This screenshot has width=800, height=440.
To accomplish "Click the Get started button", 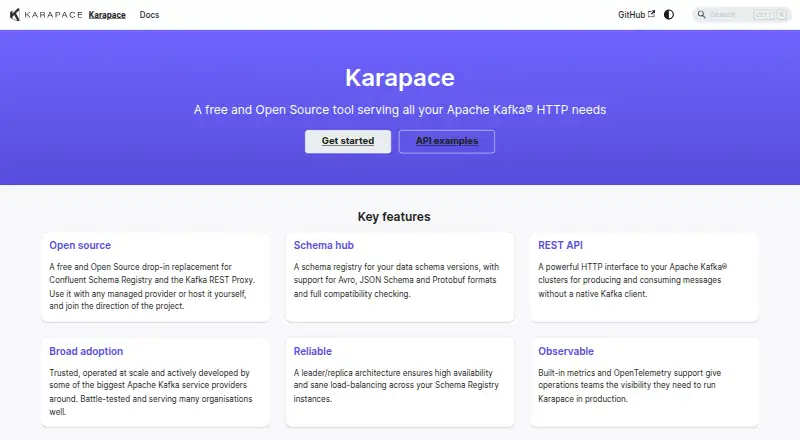I will click(348, 141).
